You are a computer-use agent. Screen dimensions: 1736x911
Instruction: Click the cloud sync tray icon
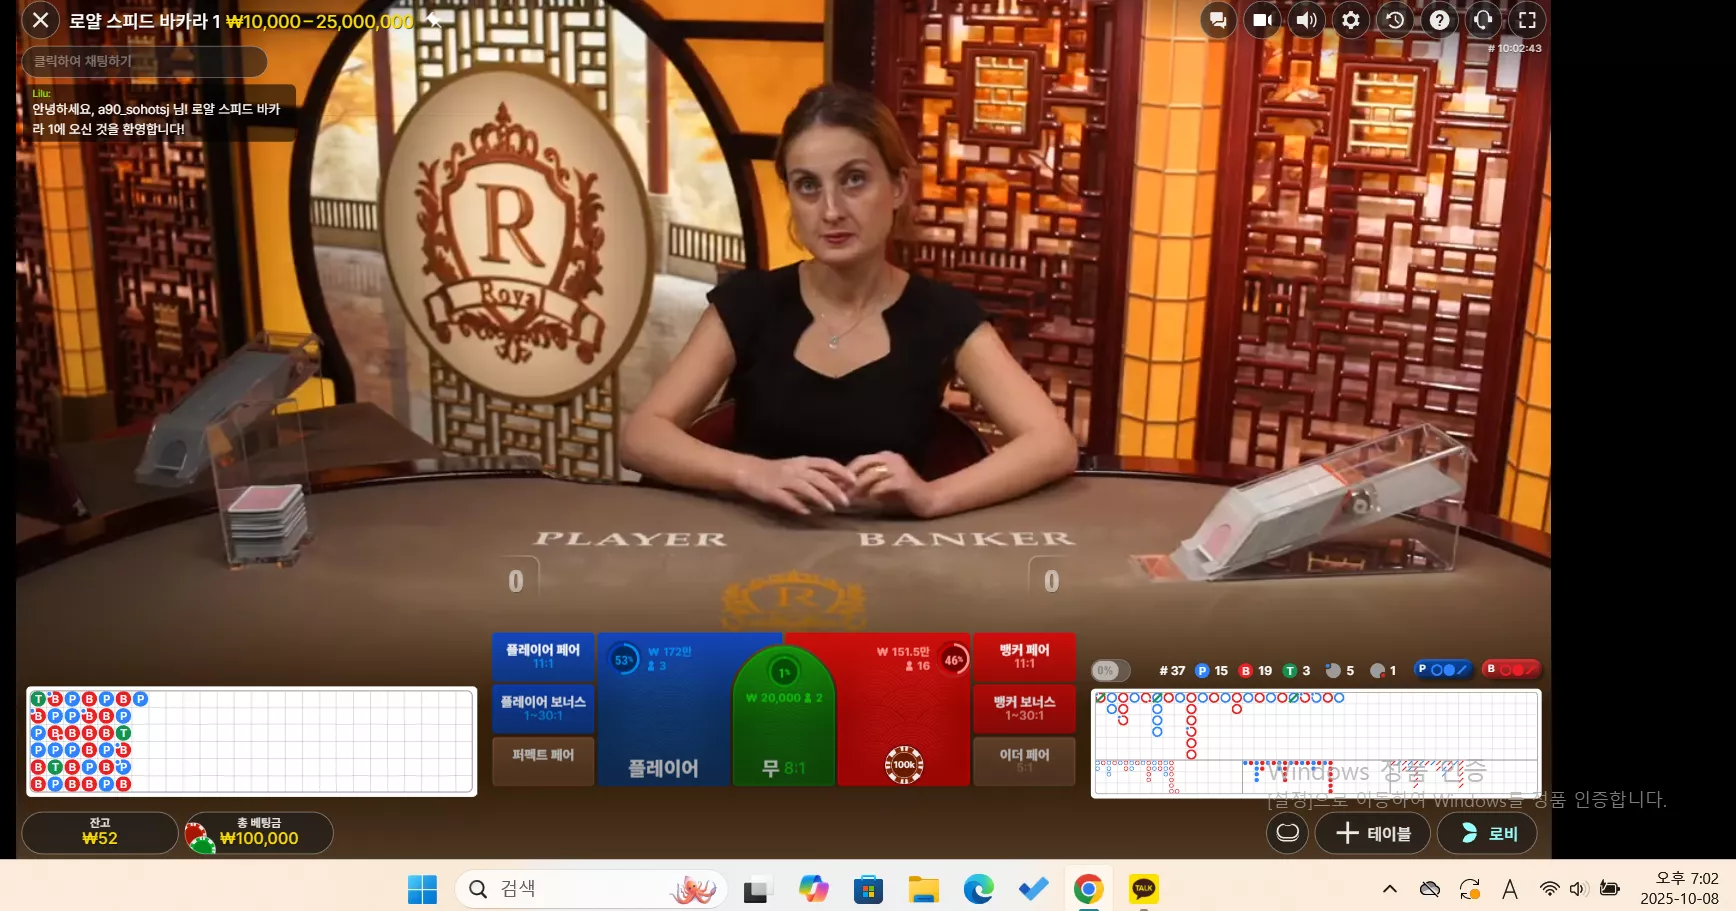click(1430, 888)
